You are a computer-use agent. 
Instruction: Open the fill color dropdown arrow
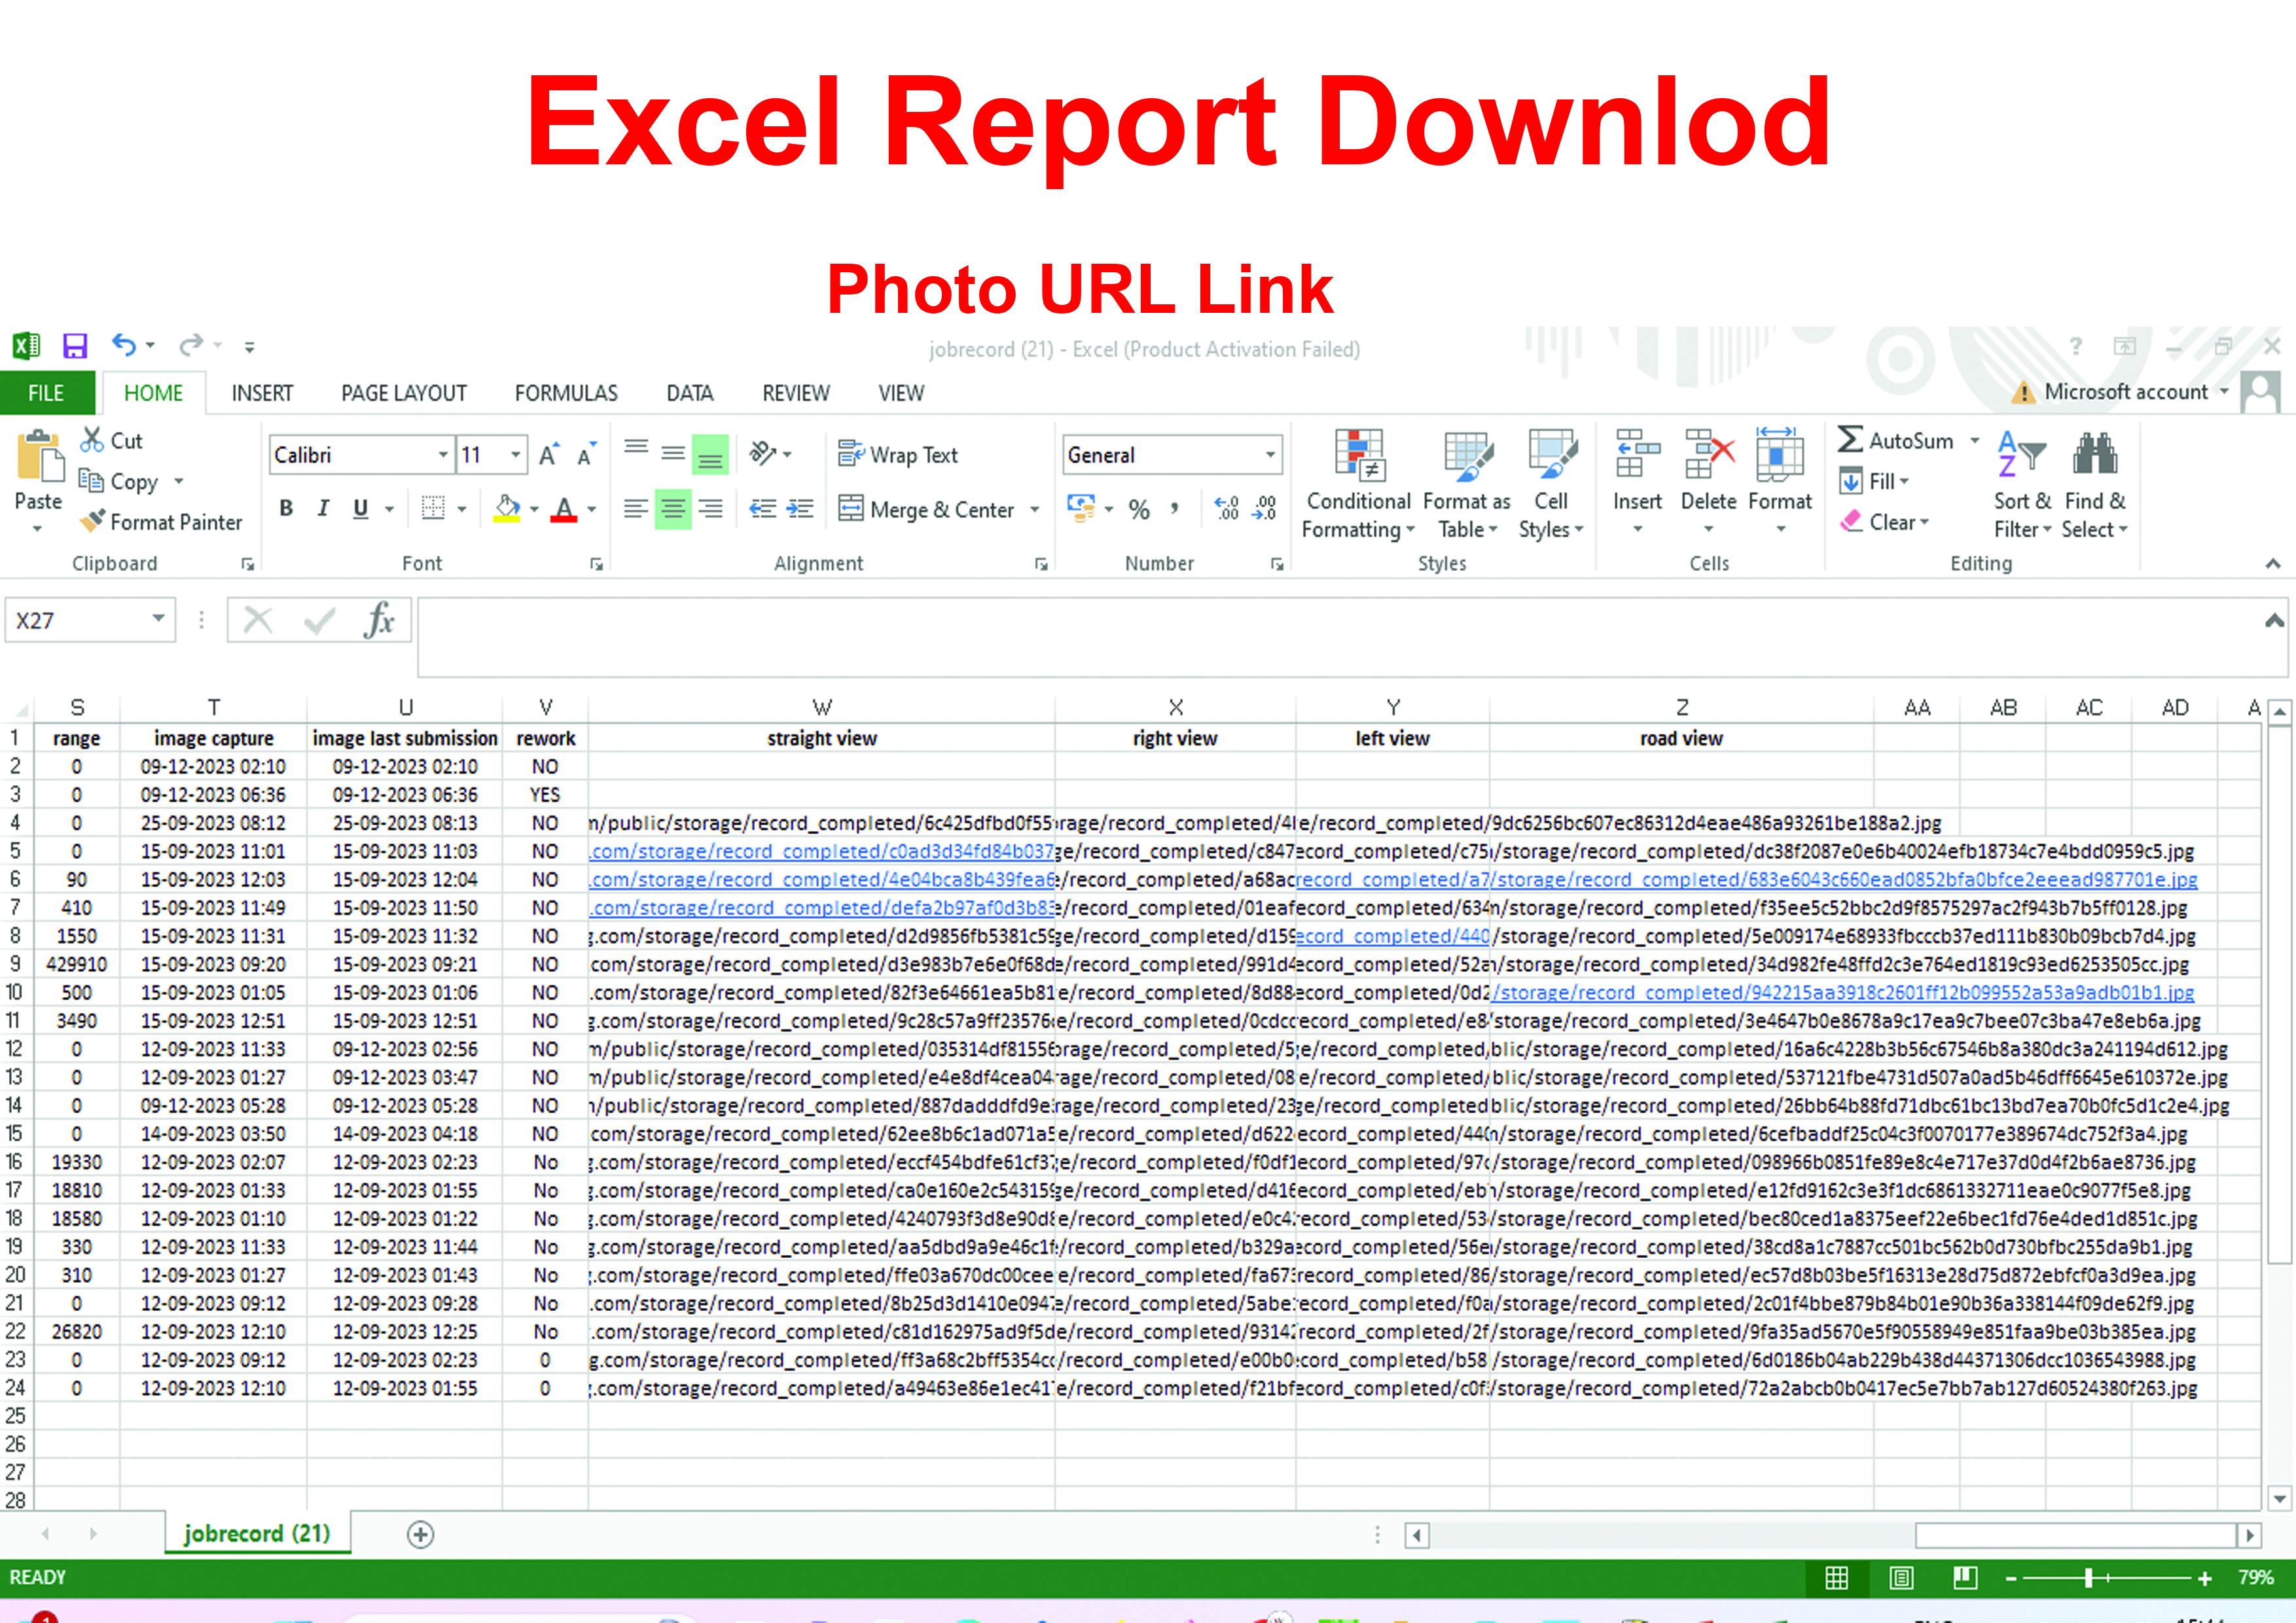tap(534, 509)
